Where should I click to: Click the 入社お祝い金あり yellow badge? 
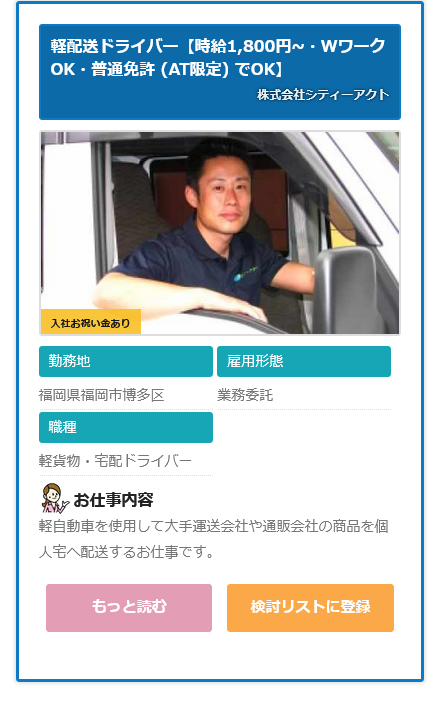pos(91,322)
